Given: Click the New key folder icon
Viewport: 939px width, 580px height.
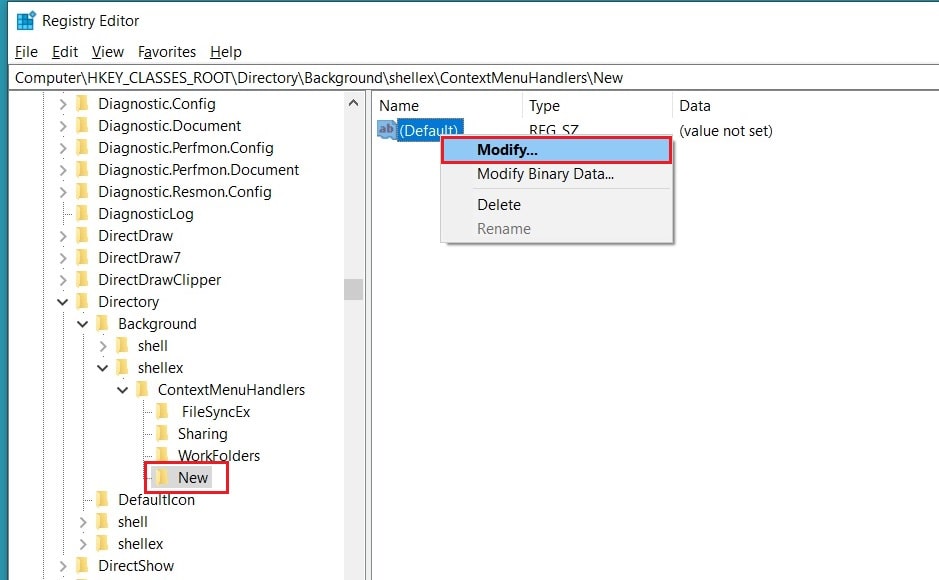Looking at the screenshot, I should point(164,477).
